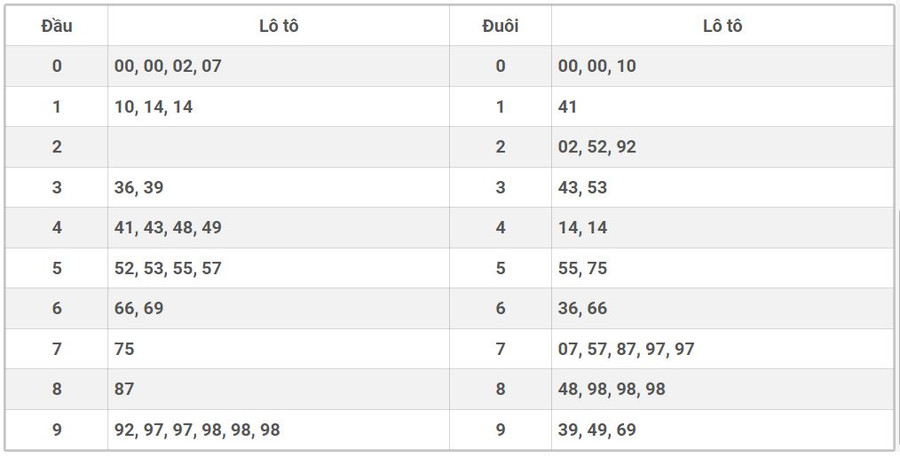Pick the cell "36, 66"
The image size is (900, 457).
coord(582,308)
